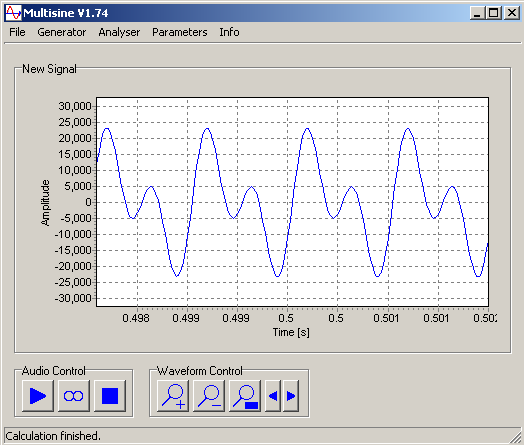
Task: Open the File menu
Action: click(x=17, y=32)
